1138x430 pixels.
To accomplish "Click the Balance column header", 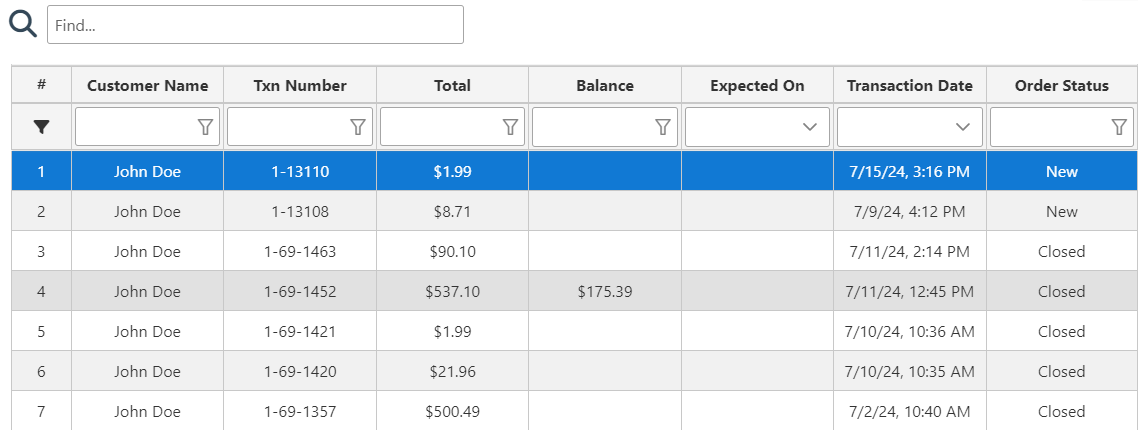I will 605,86.
